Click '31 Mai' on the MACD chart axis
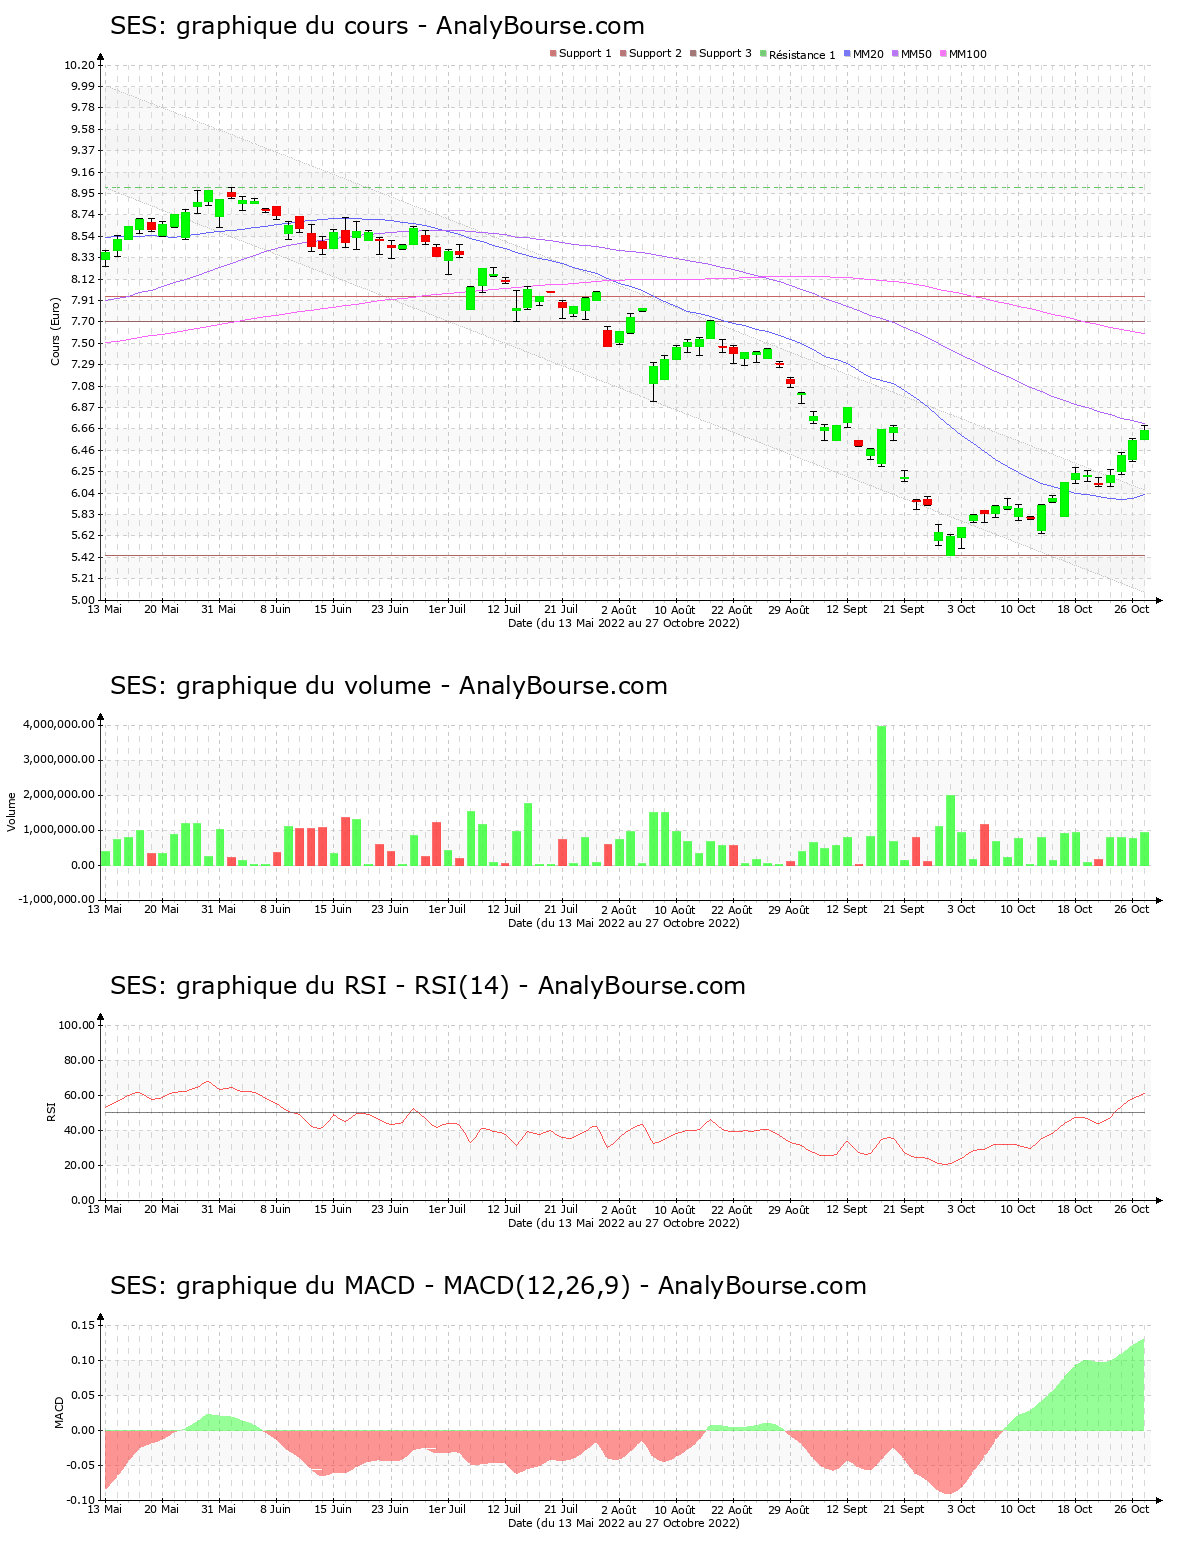1200x1550 pixels. click(219, 1509)
